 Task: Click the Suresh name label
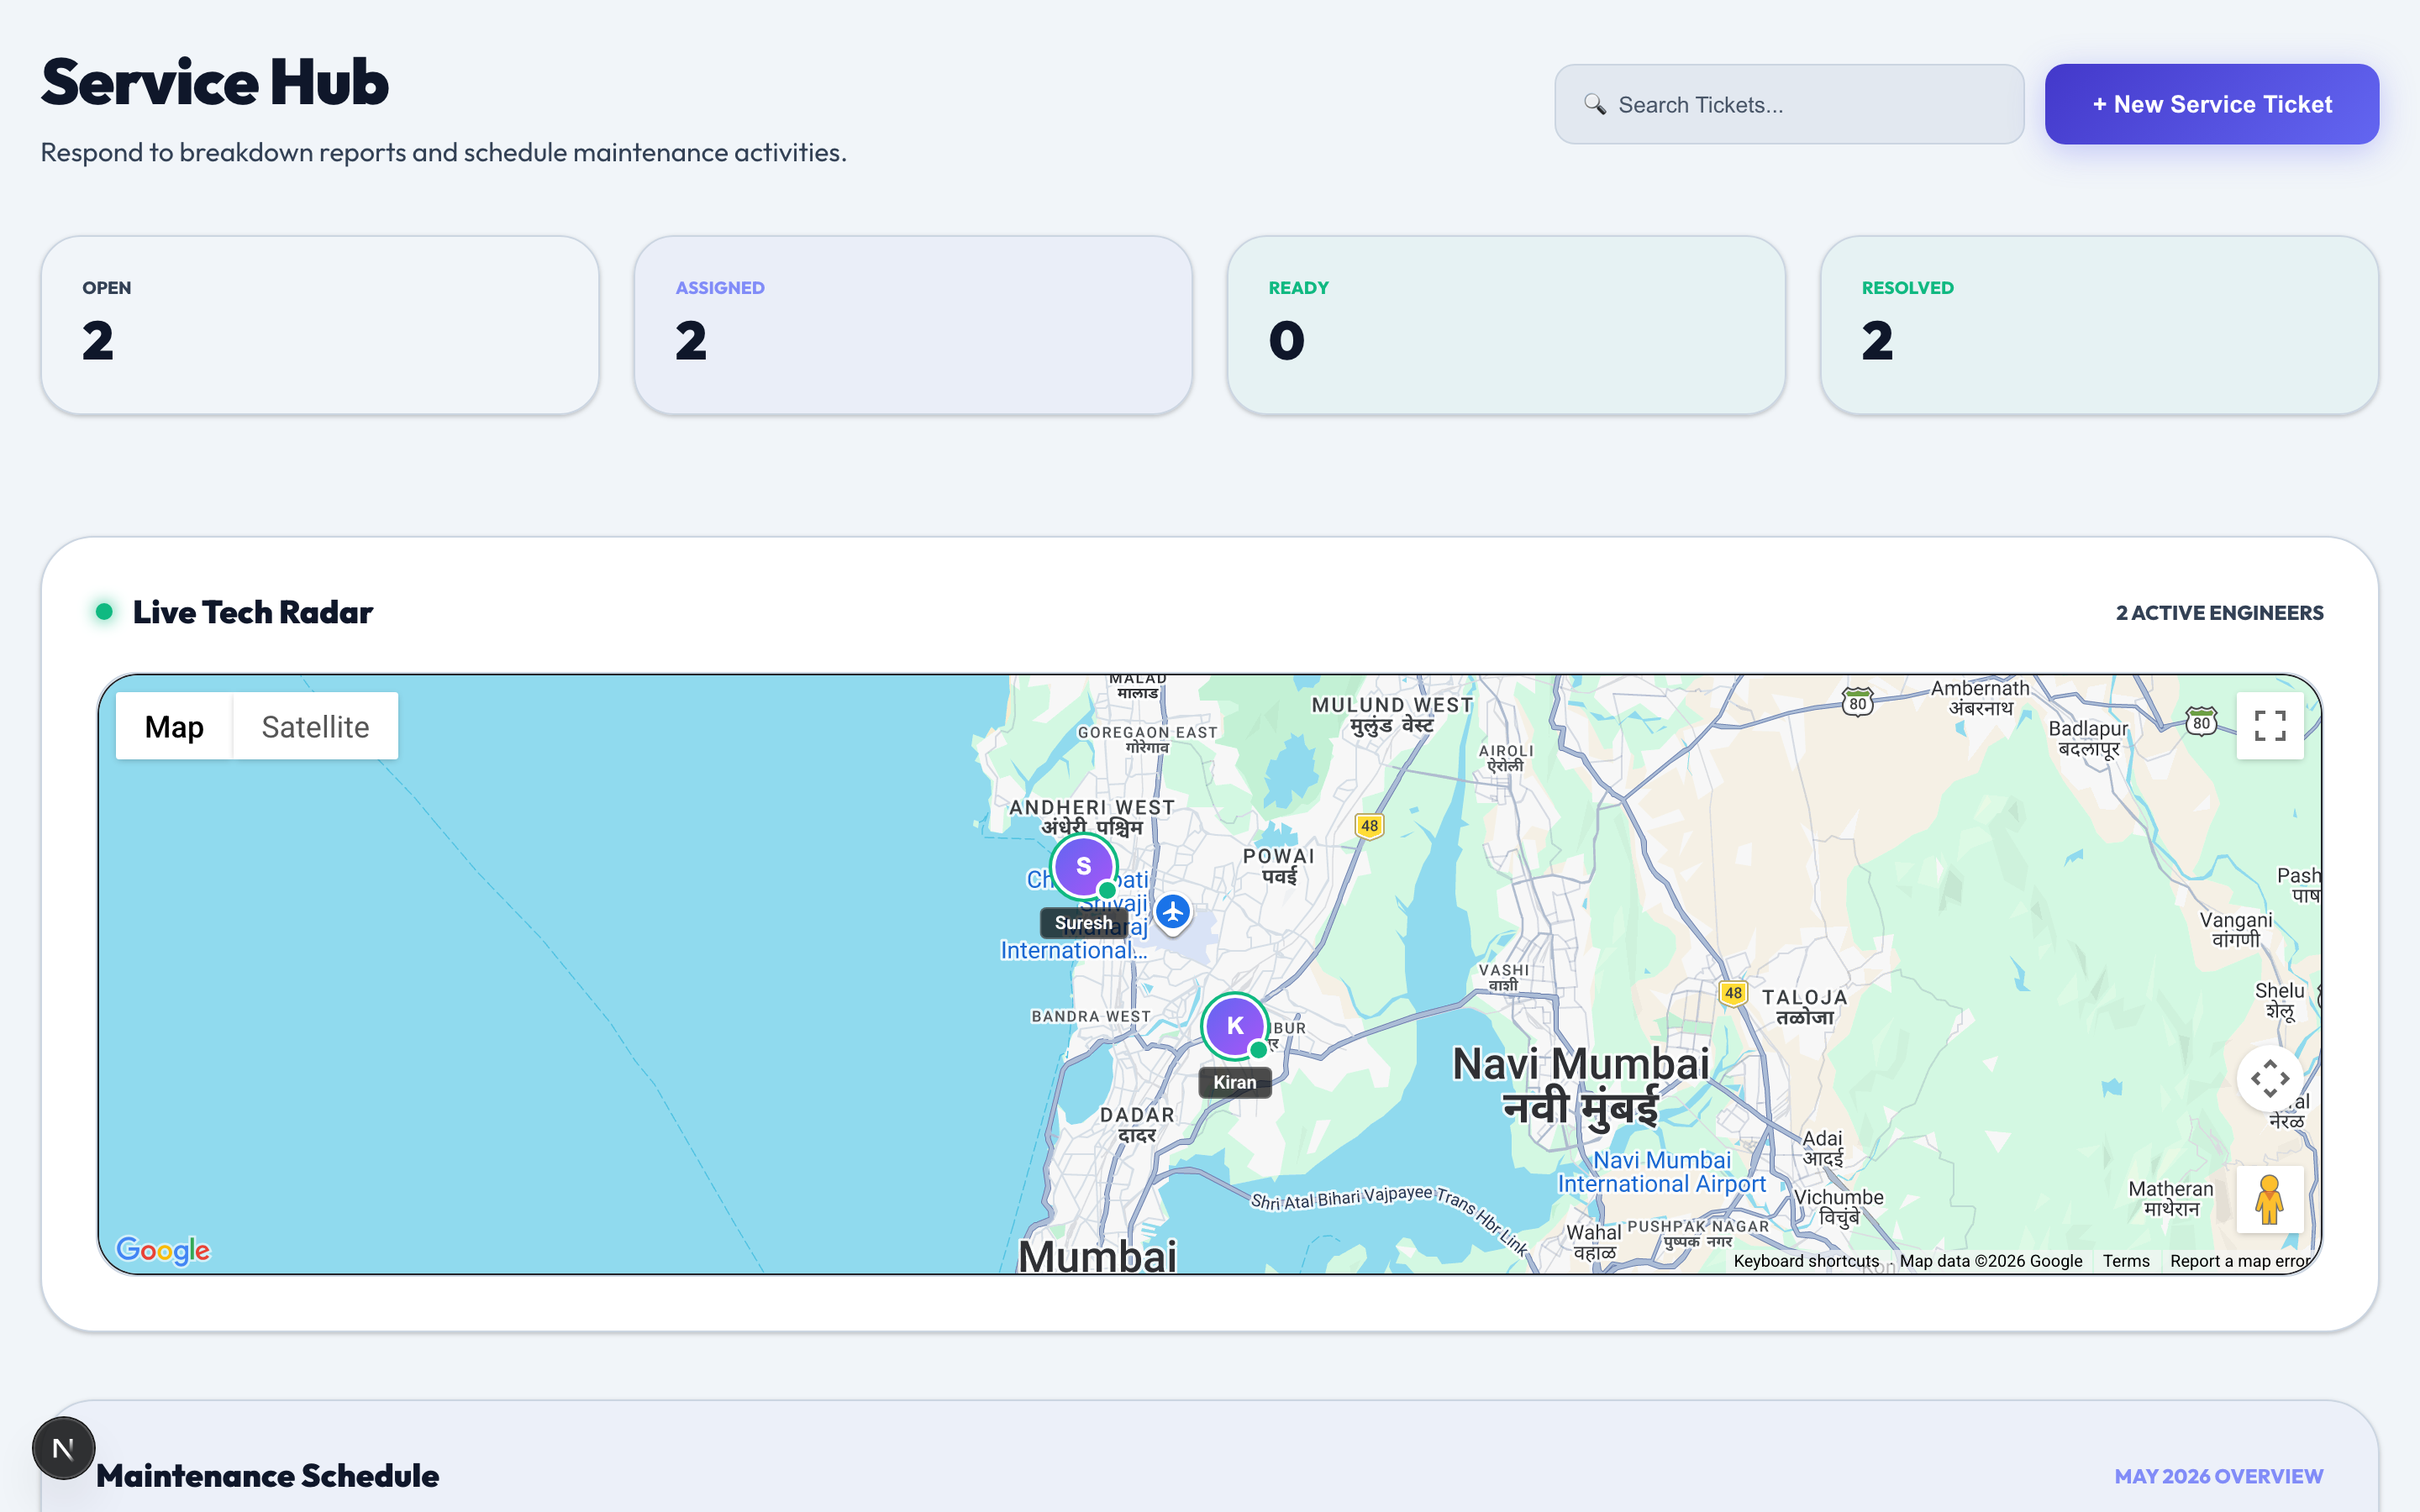coord(1083,923)
